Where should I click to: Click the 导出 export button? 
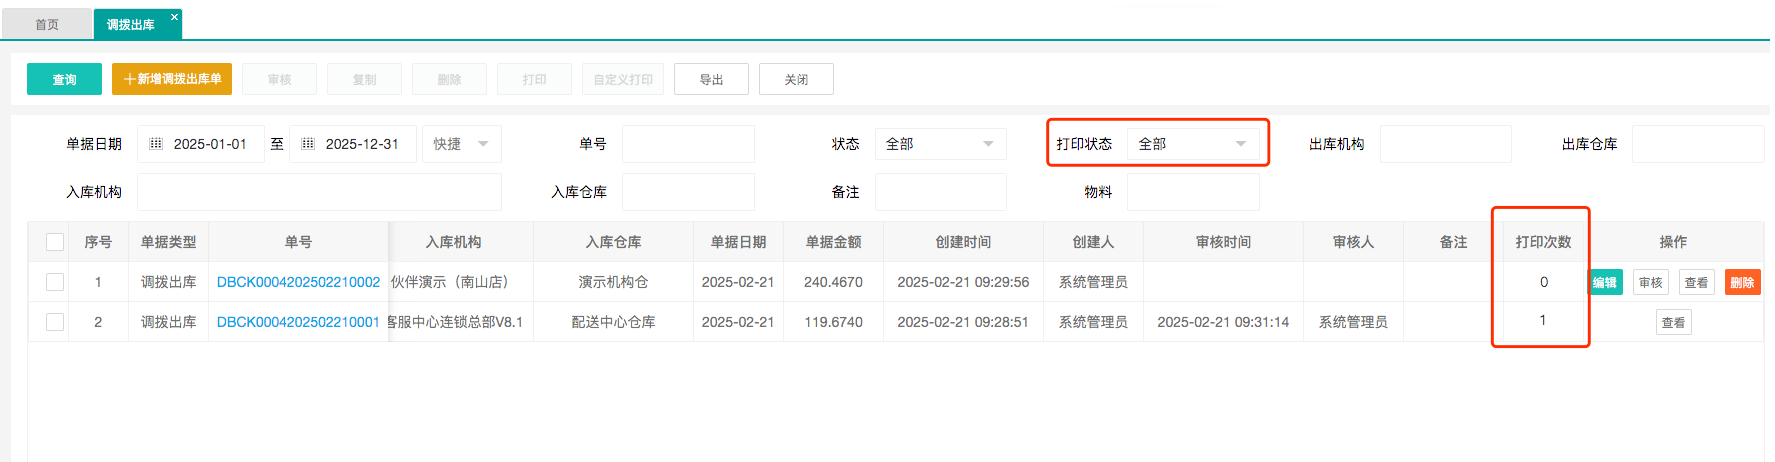click(711, 79)
